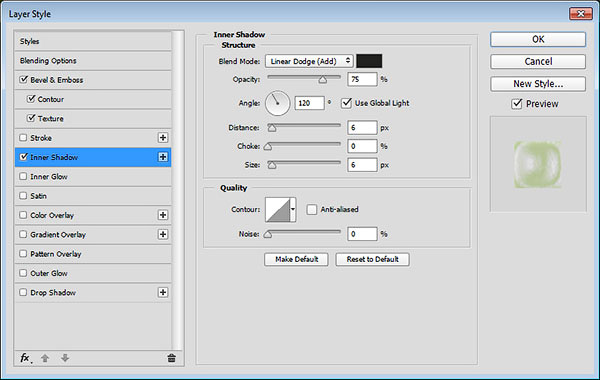Select the Satin effect row

[93, 196]
